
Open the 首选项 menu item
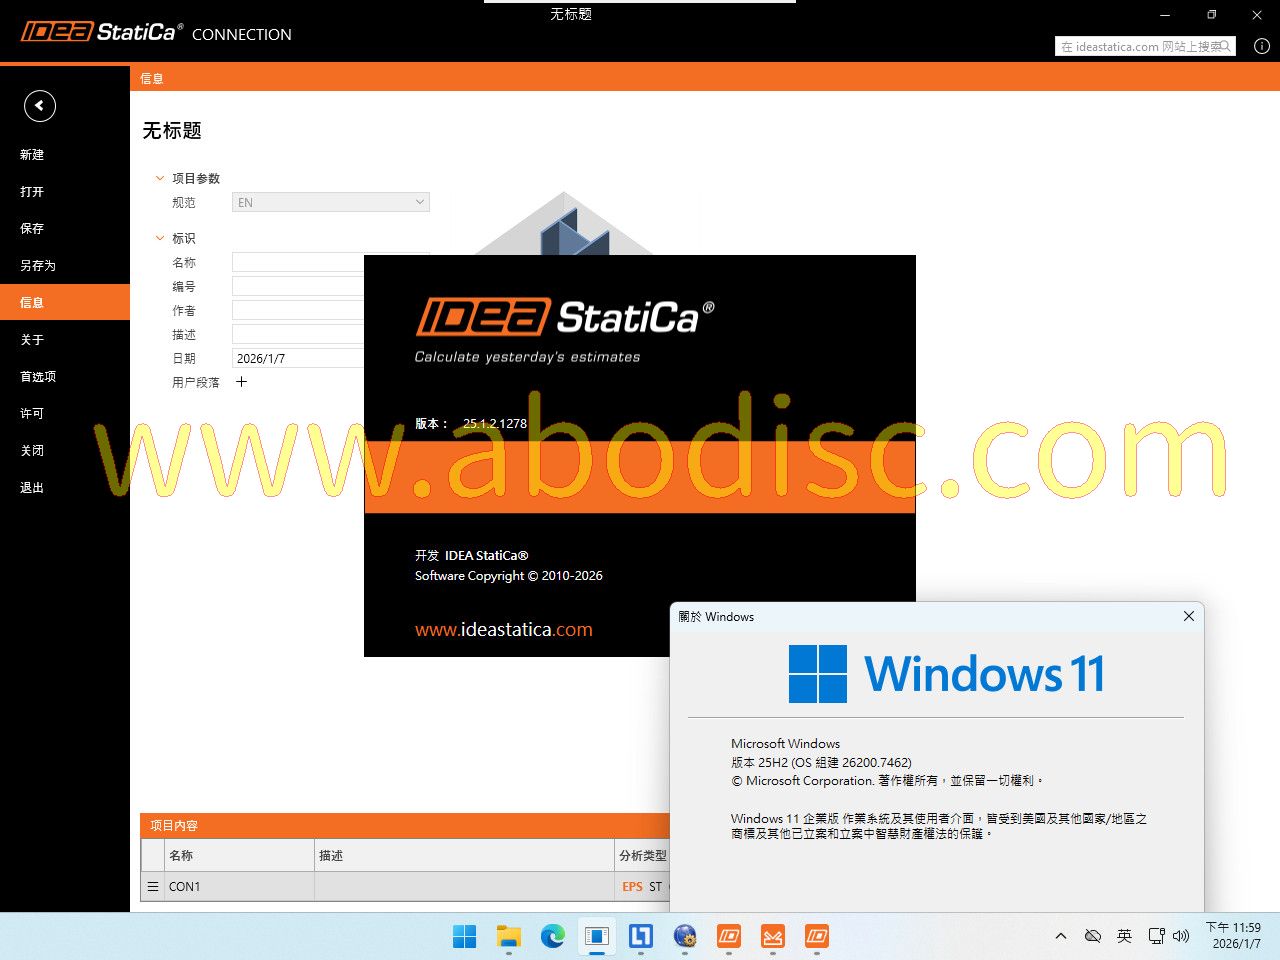(x=38, y=377)
